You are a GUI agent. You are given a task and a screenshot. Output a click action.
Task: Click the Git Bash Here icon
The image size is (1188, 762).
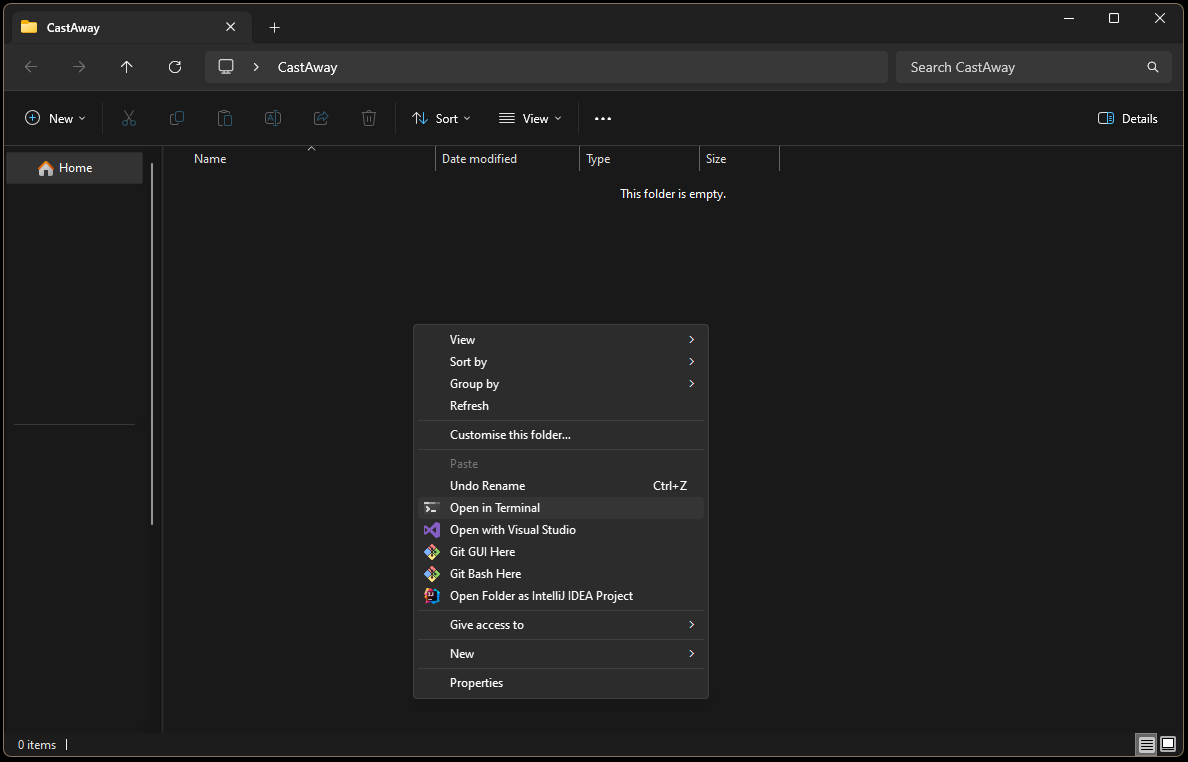click(x=432, y=574)
